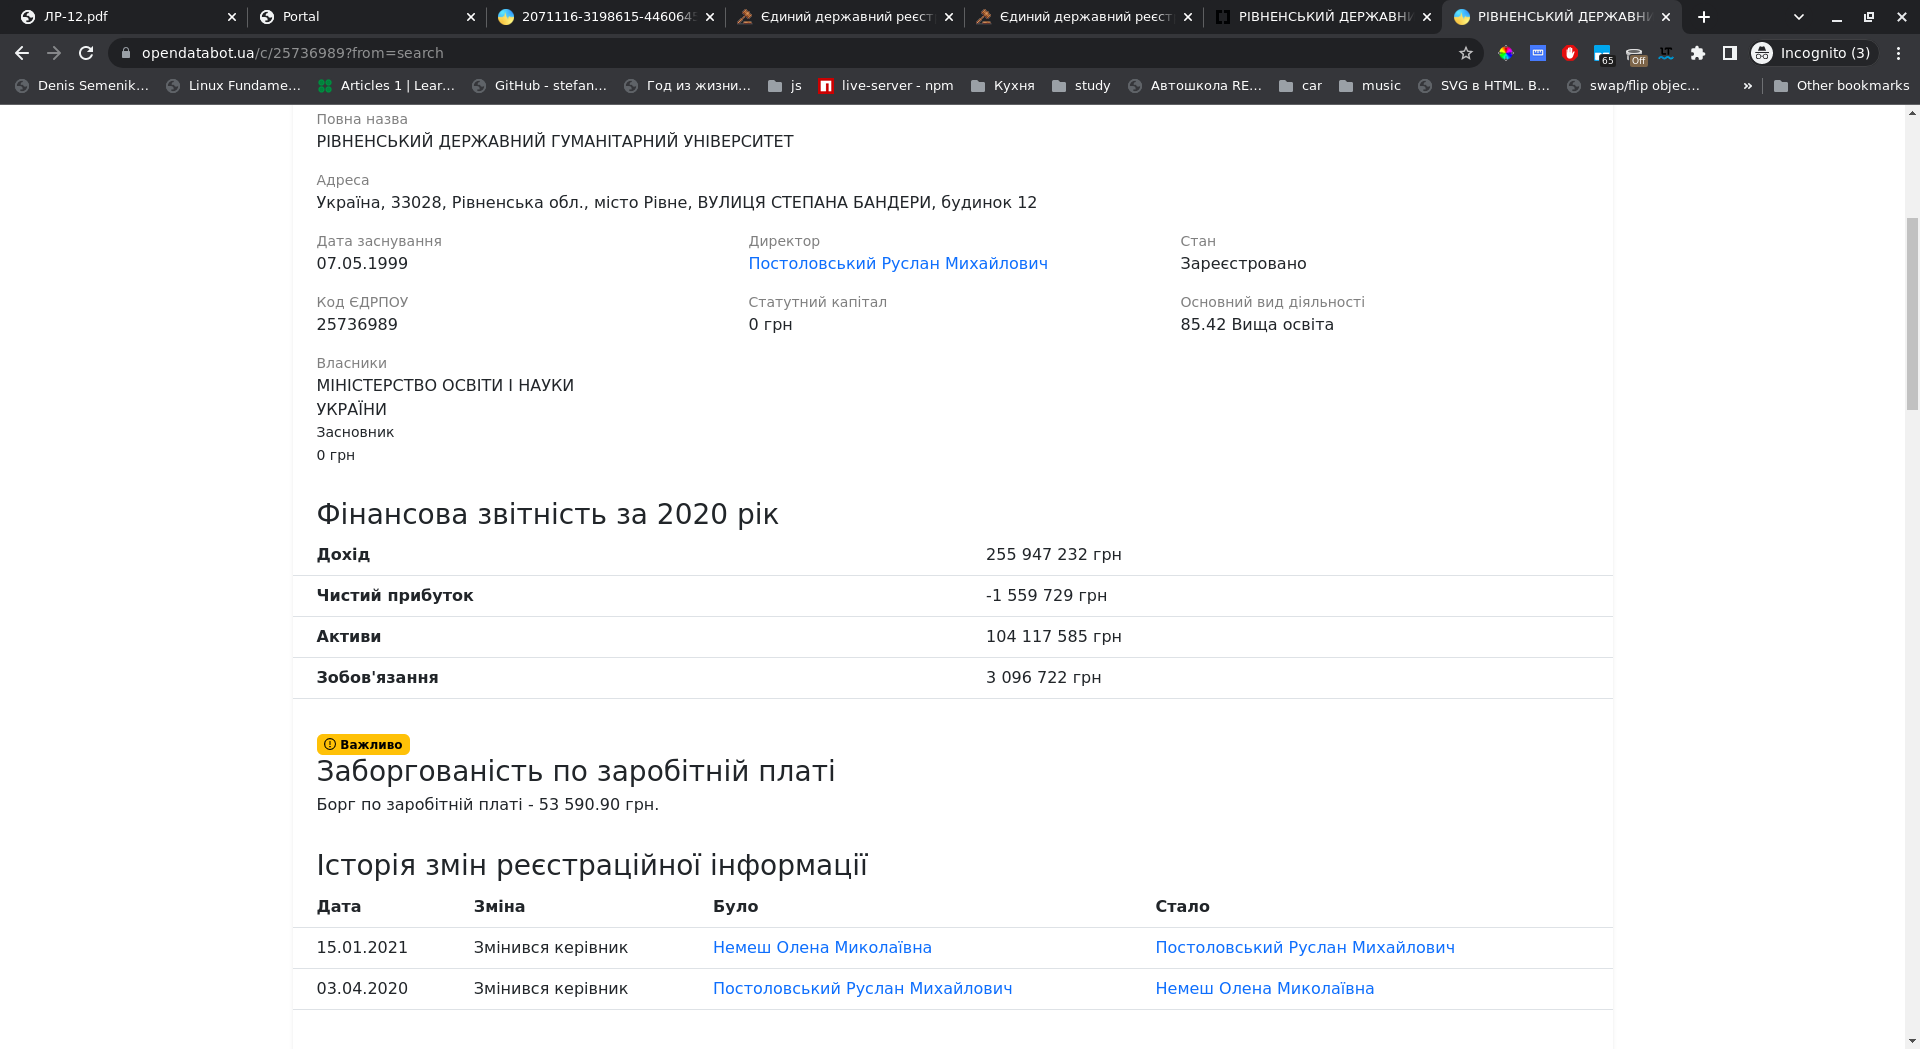Open the tab search dropdown arrow
The image size is (1920, 1049).
click(x=1799, y=17)
